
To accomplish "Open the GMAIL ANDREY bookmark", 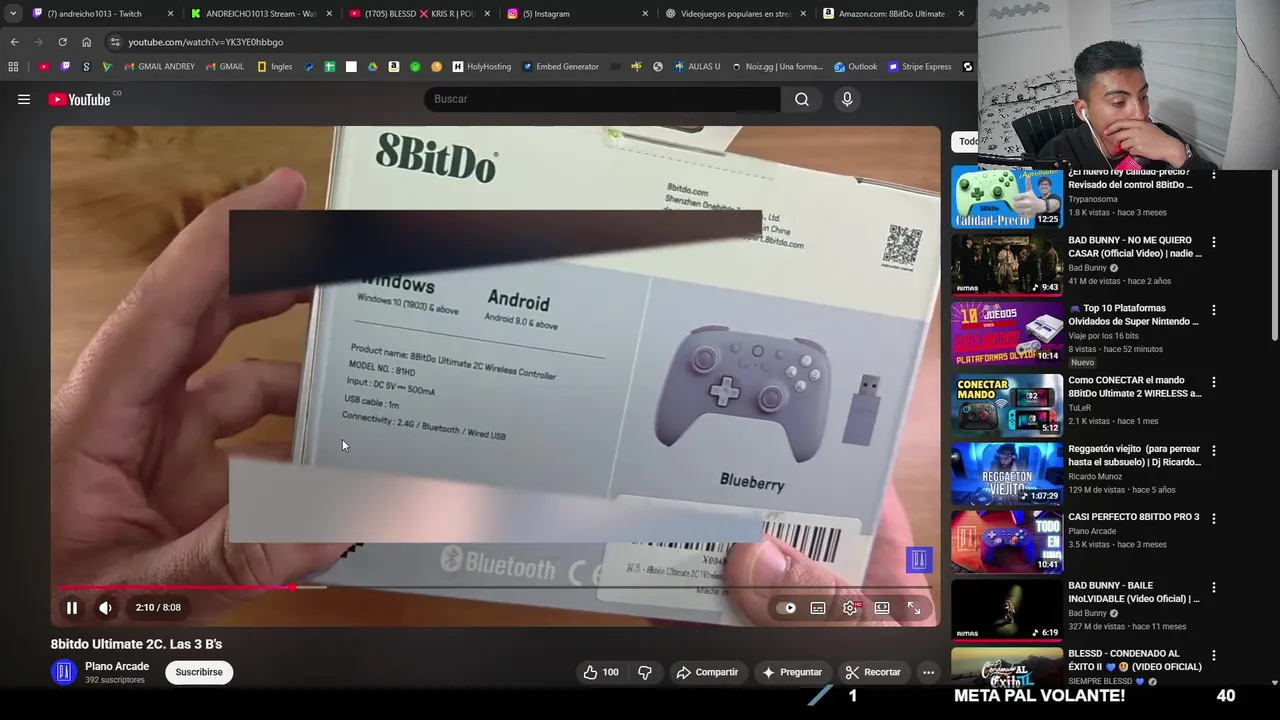I will click(159, 67).
